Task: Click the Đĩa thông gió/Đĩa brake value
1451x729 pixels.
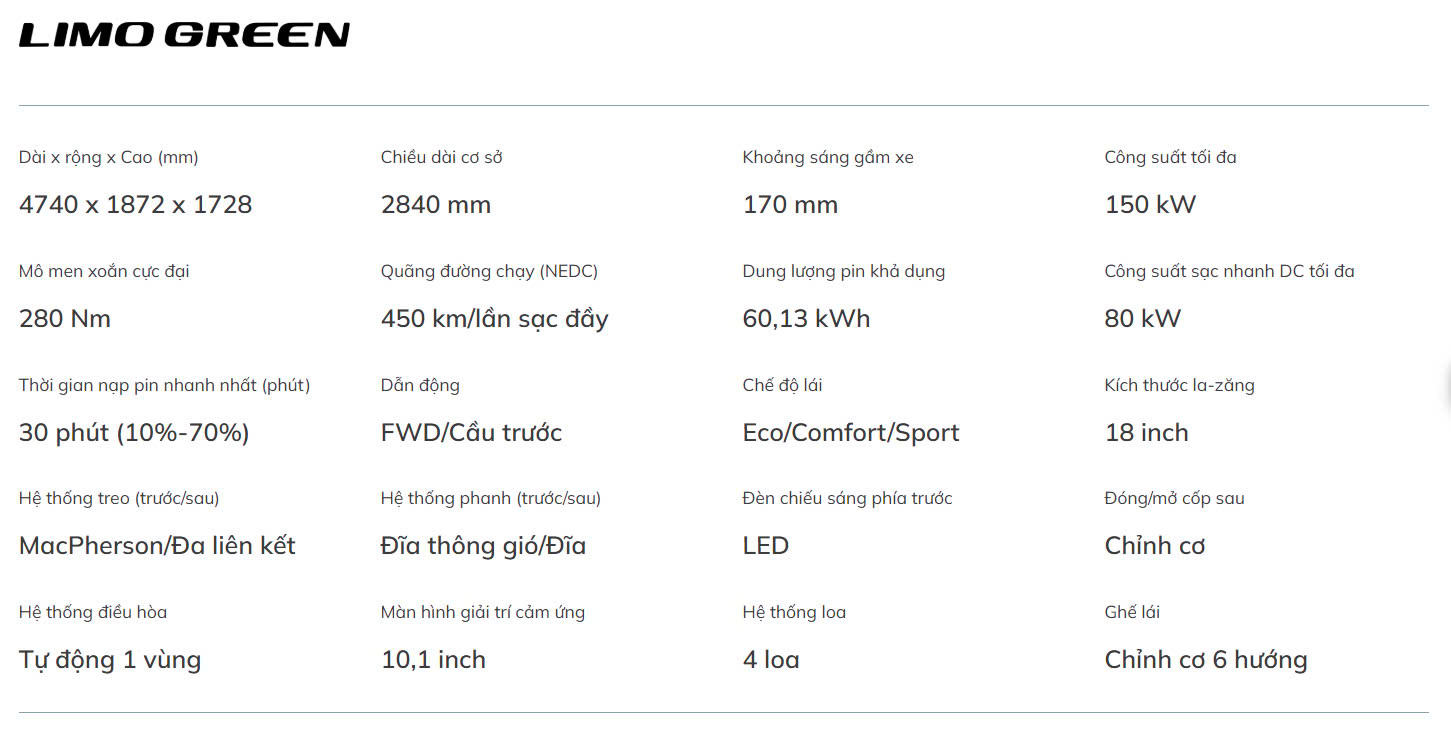Action: (x=483, y=546)
